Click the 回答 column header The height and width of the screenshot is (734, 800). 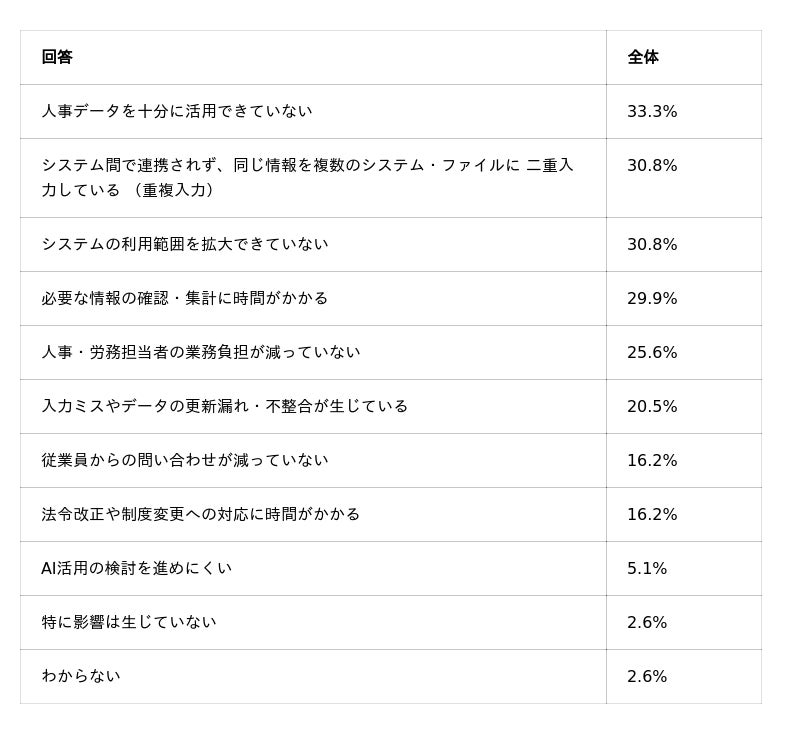point(57,57)
